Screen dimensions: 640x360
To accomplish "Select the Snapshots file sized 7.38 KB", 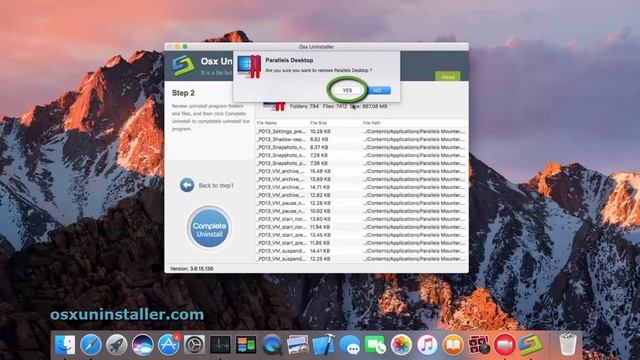I will (x=362, y=163).
